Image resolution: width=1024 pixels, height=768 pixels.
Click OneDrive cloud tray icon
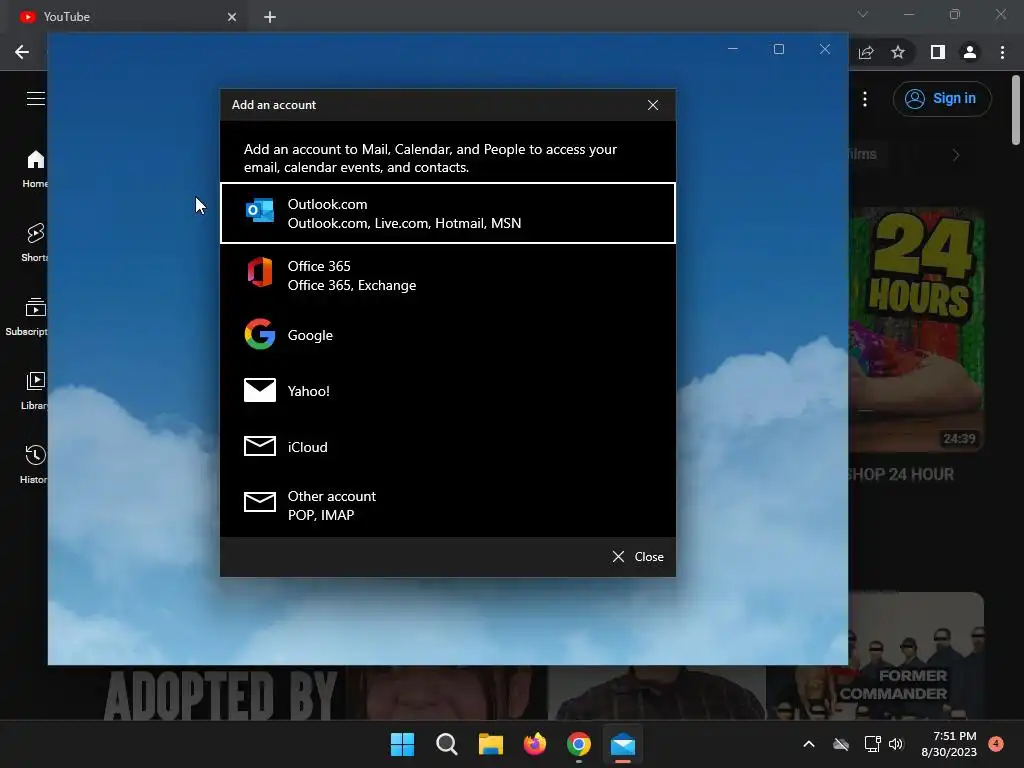[841, 744]
